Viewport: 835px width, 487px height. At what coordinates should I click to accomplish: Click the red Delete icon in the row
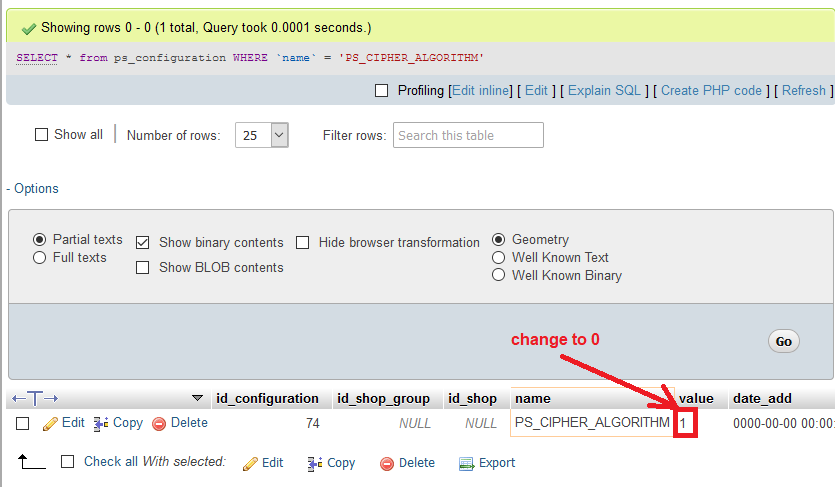[159, 424]
